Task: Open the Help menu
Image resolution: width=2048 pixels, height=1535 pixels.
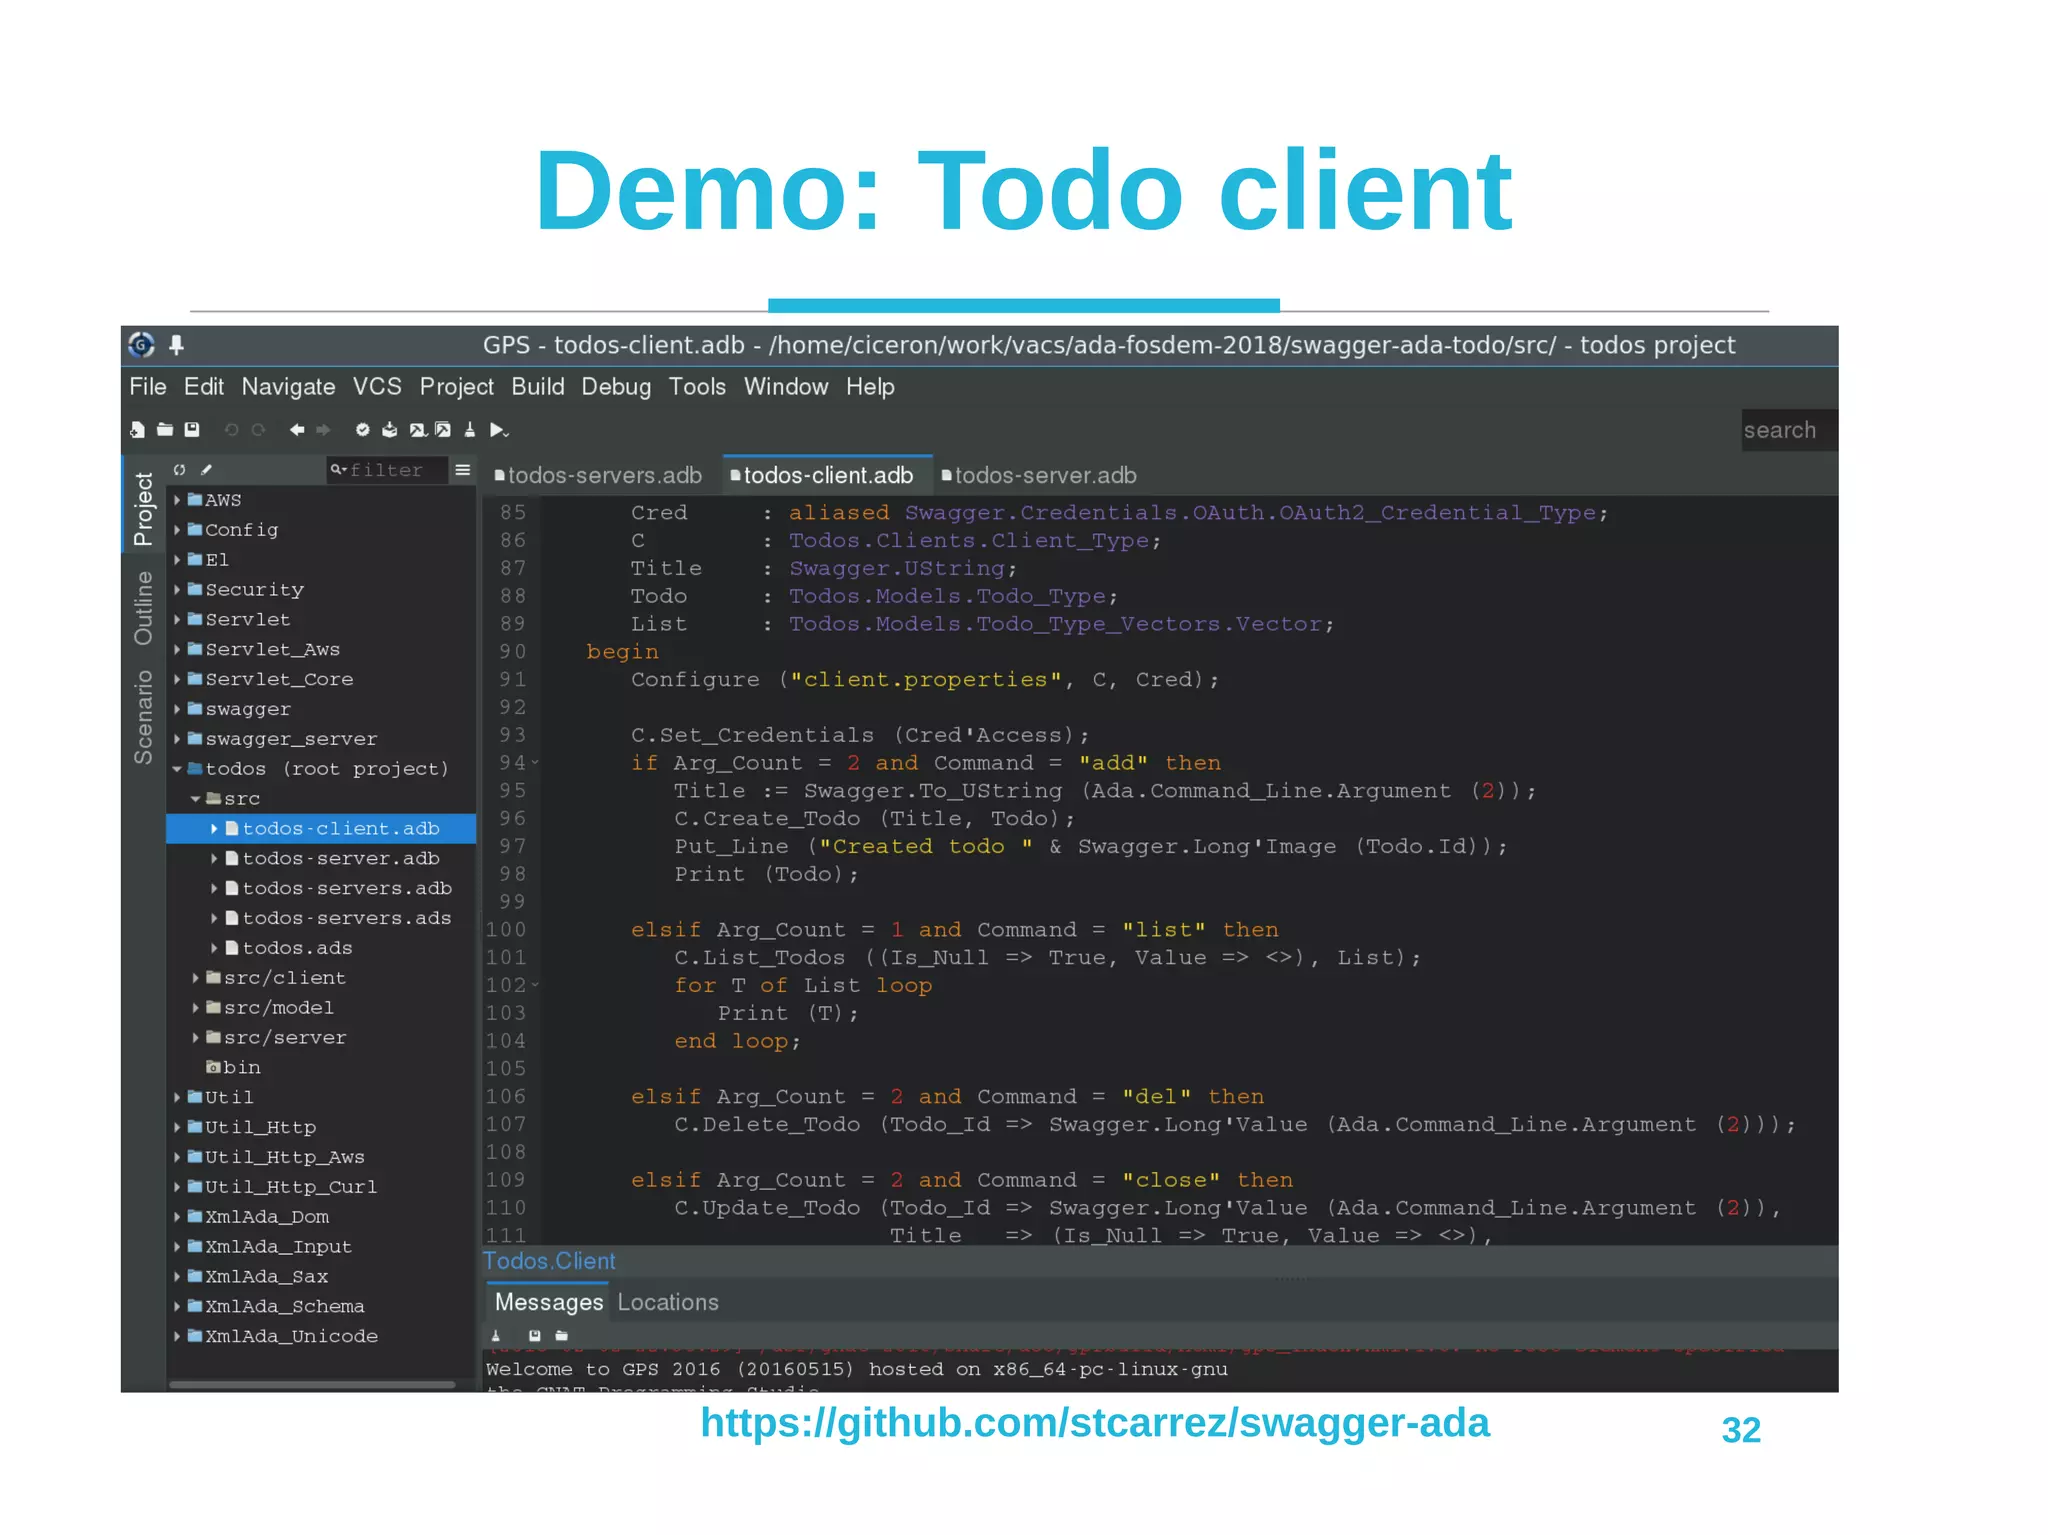Action: click(870, 387)
